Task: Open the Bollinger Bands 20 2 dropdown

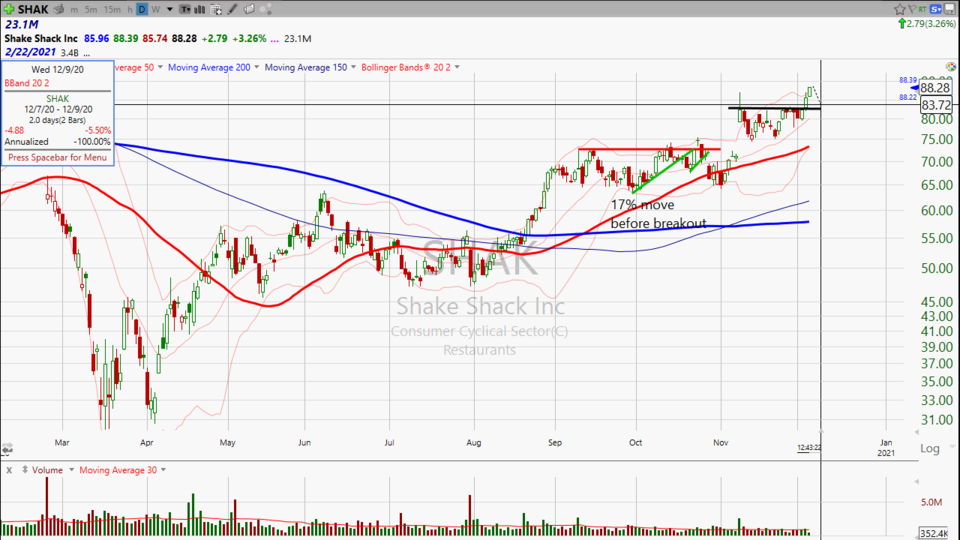Action: click(457, 67)
